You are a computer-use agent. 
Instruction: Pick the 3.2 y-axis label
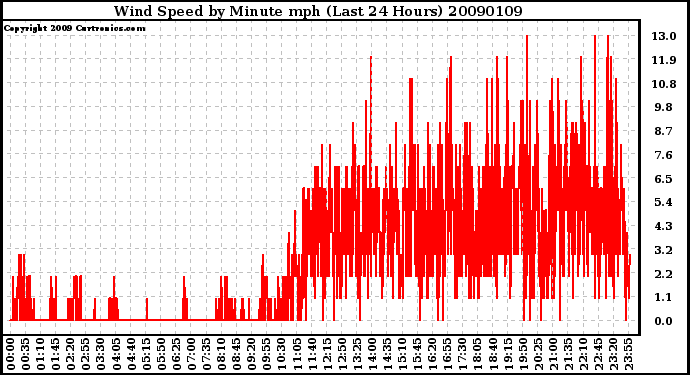[x=664, y=250]
